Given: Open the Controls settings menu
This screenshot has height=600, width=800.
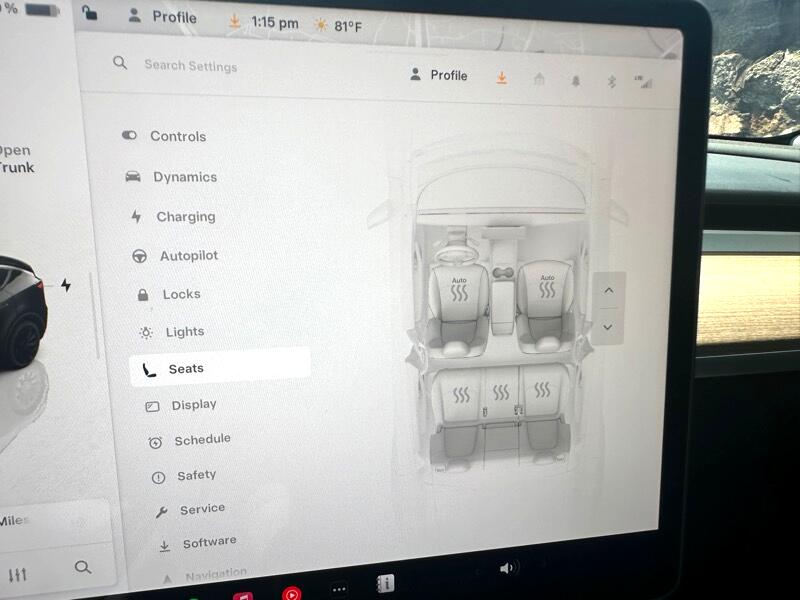Looking at the screenshot, I should (x=177, y=136).
